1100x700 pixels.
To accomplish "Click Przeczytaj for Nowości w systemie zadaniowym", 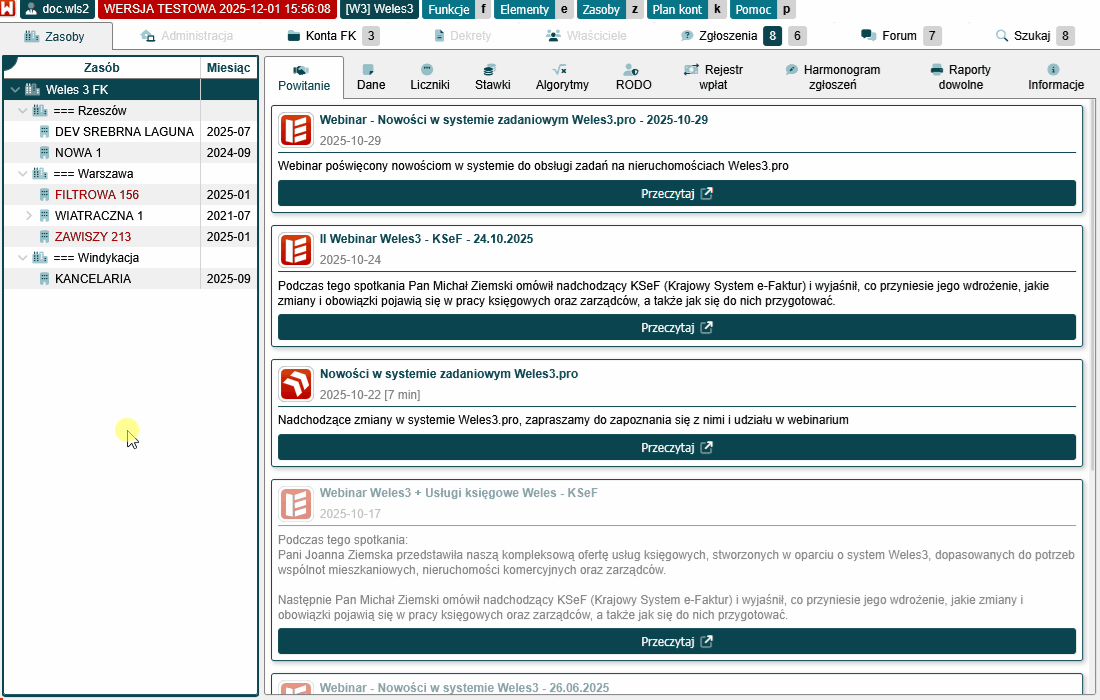I will pyautogui.click(x=676, y=447).
